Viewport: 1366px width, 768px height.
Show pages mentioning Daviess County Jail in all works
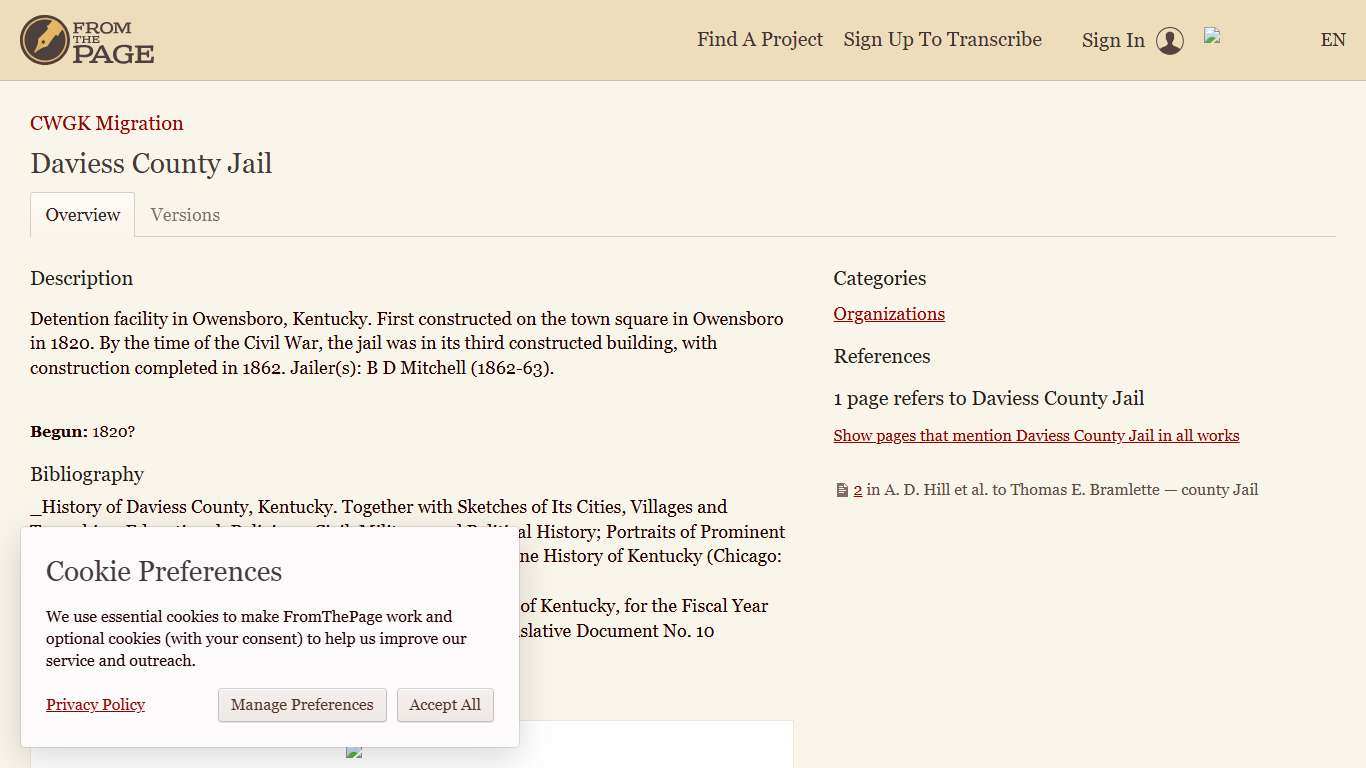[1036, 436]
